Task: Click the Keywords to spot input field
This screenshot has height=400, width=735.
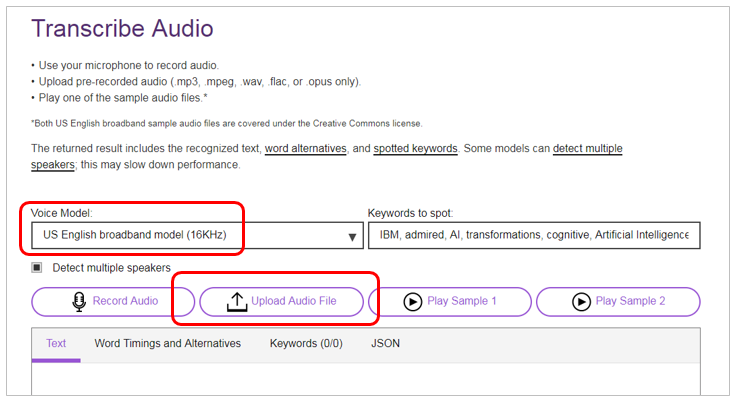Action: click(533, 235)
